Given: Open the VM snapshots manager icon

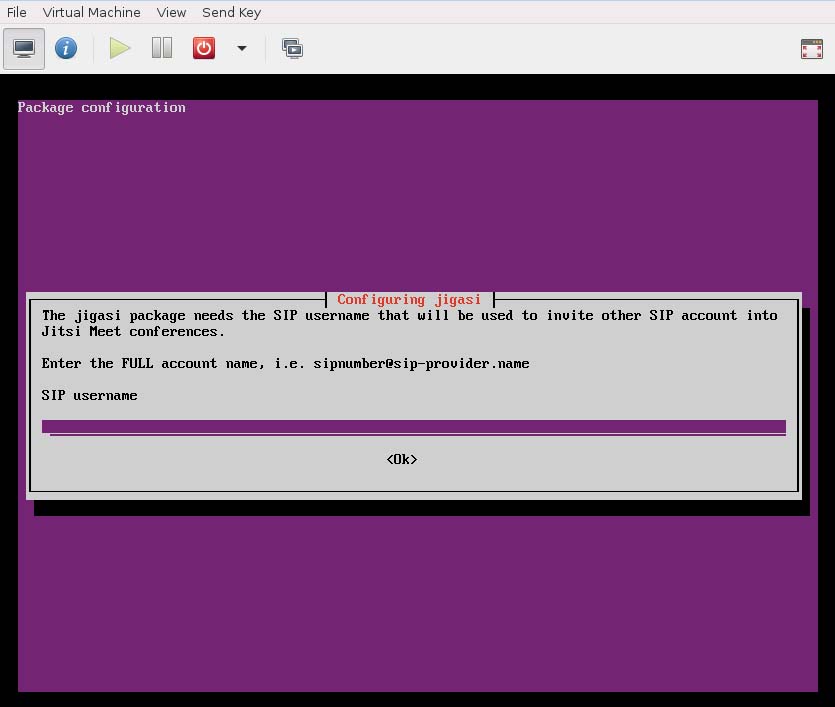Looking at the screenshot, I should click(292, 48).
